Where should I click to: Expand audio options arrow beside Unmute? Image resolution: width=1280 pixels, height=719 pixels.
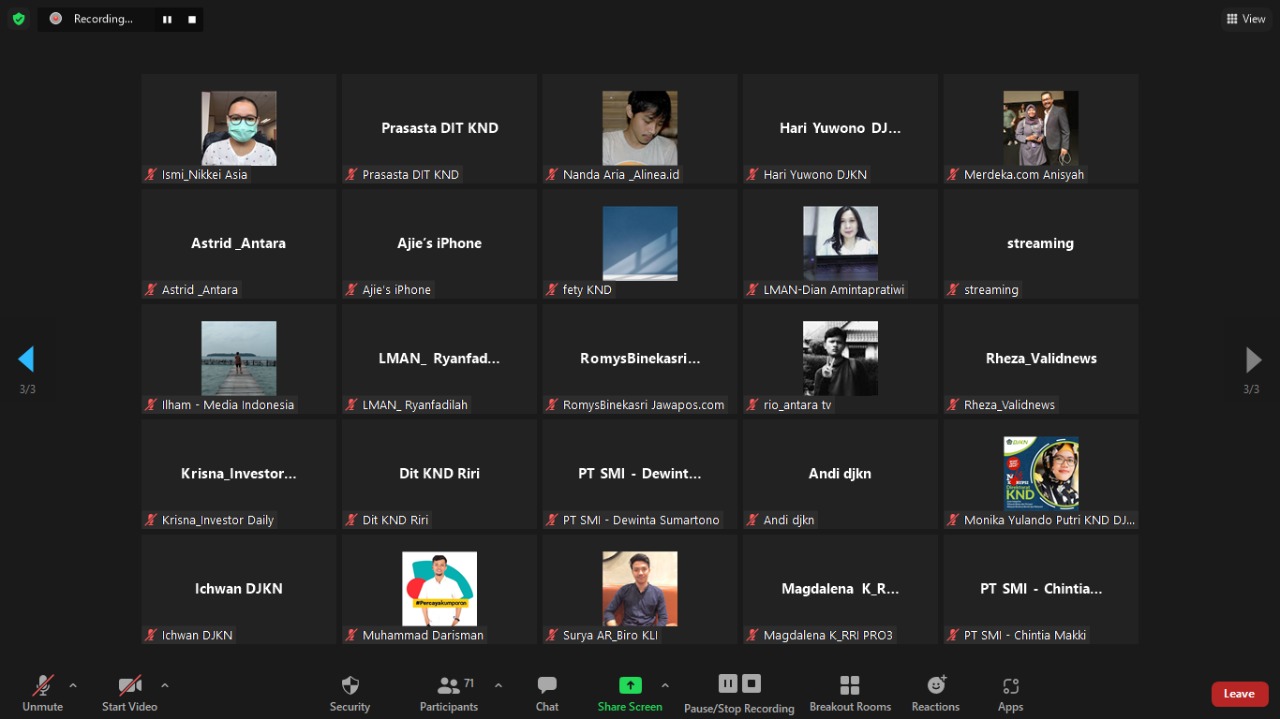73,685
